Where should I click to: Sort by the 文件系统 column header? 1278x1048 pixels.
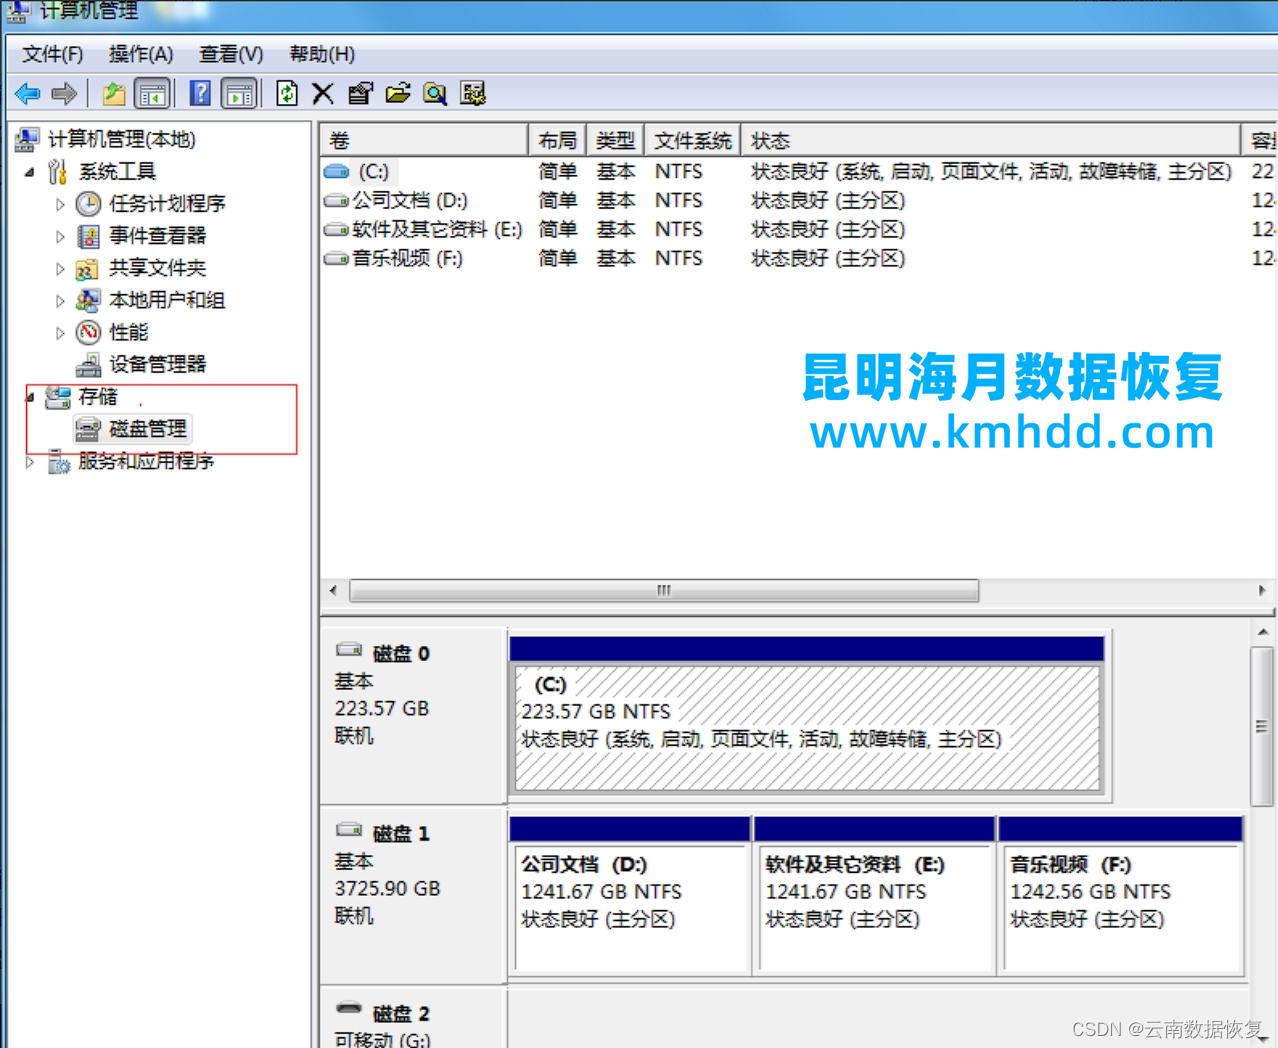point(692,140)
